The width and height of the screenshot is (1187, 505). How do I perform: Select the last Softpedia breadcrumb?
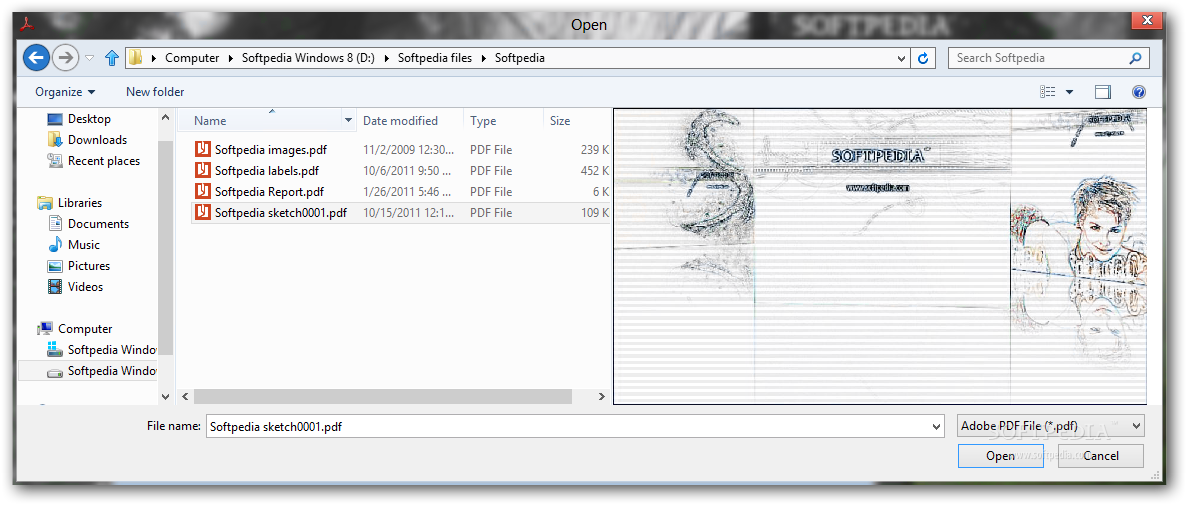click(519, 58)
